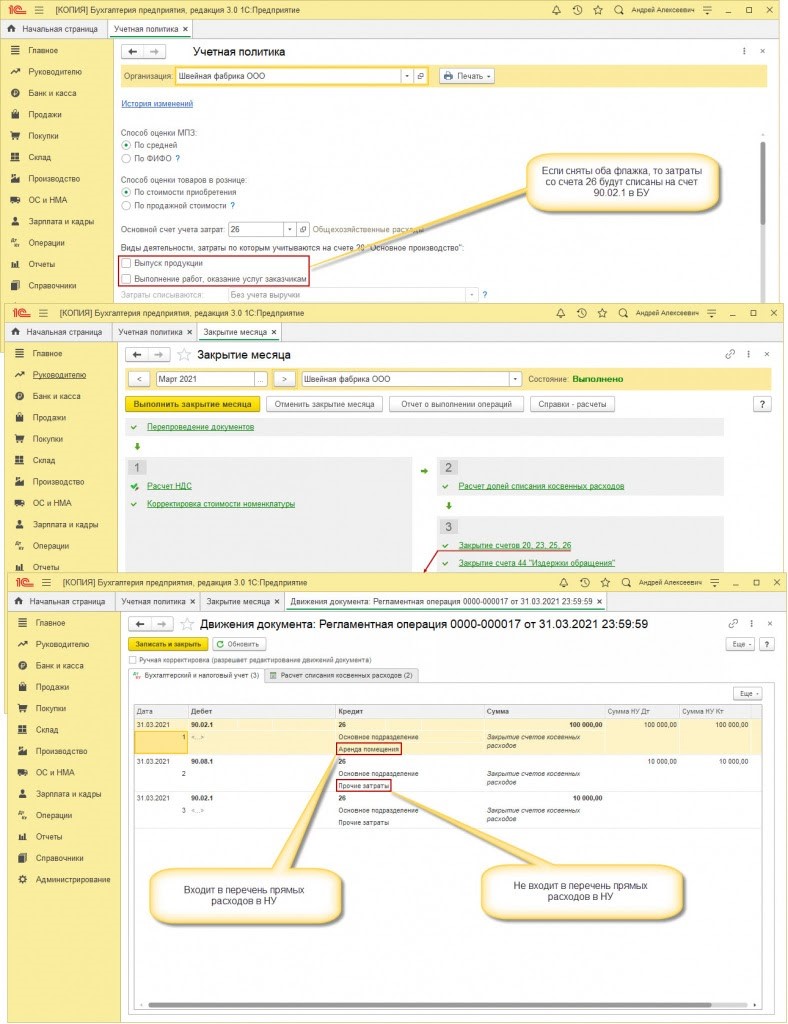The image size is (788, 1024).
Task: Click the Начальная страница home icon in first window
Action: tap(12, 29)
